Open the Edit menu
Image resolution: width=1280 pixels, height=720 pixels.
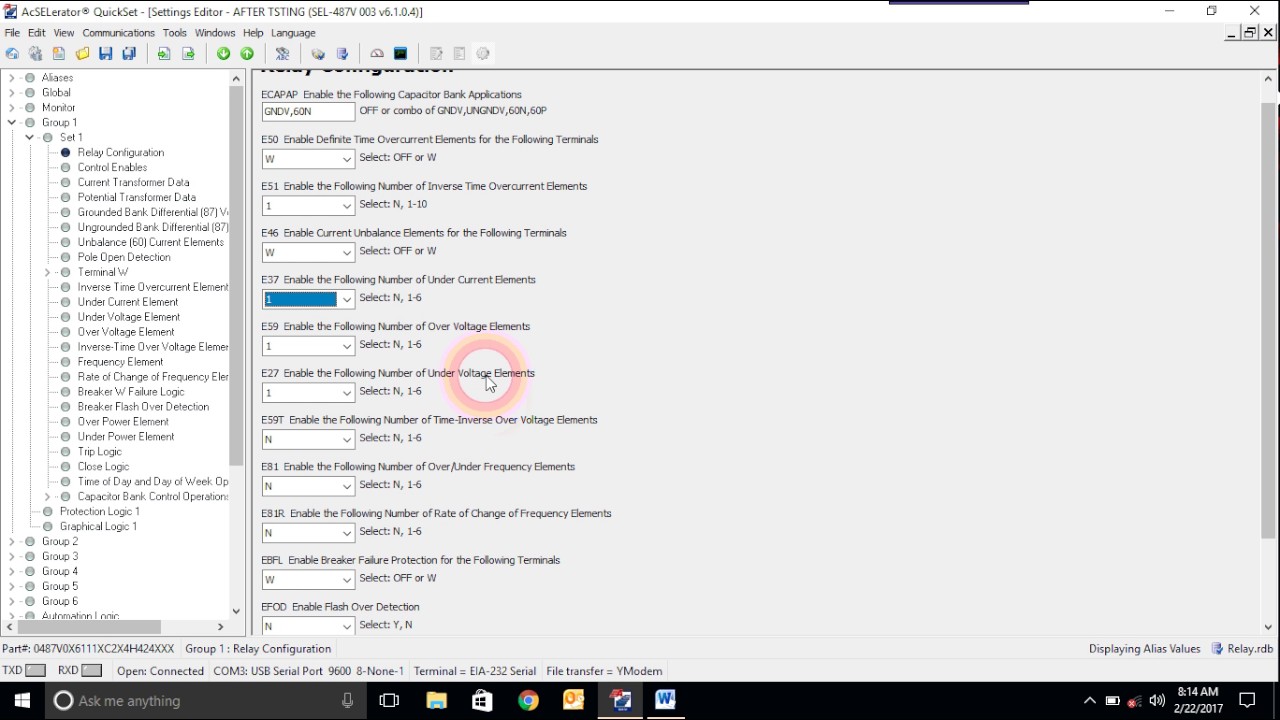pyautogui.click(x=37, y=33)
